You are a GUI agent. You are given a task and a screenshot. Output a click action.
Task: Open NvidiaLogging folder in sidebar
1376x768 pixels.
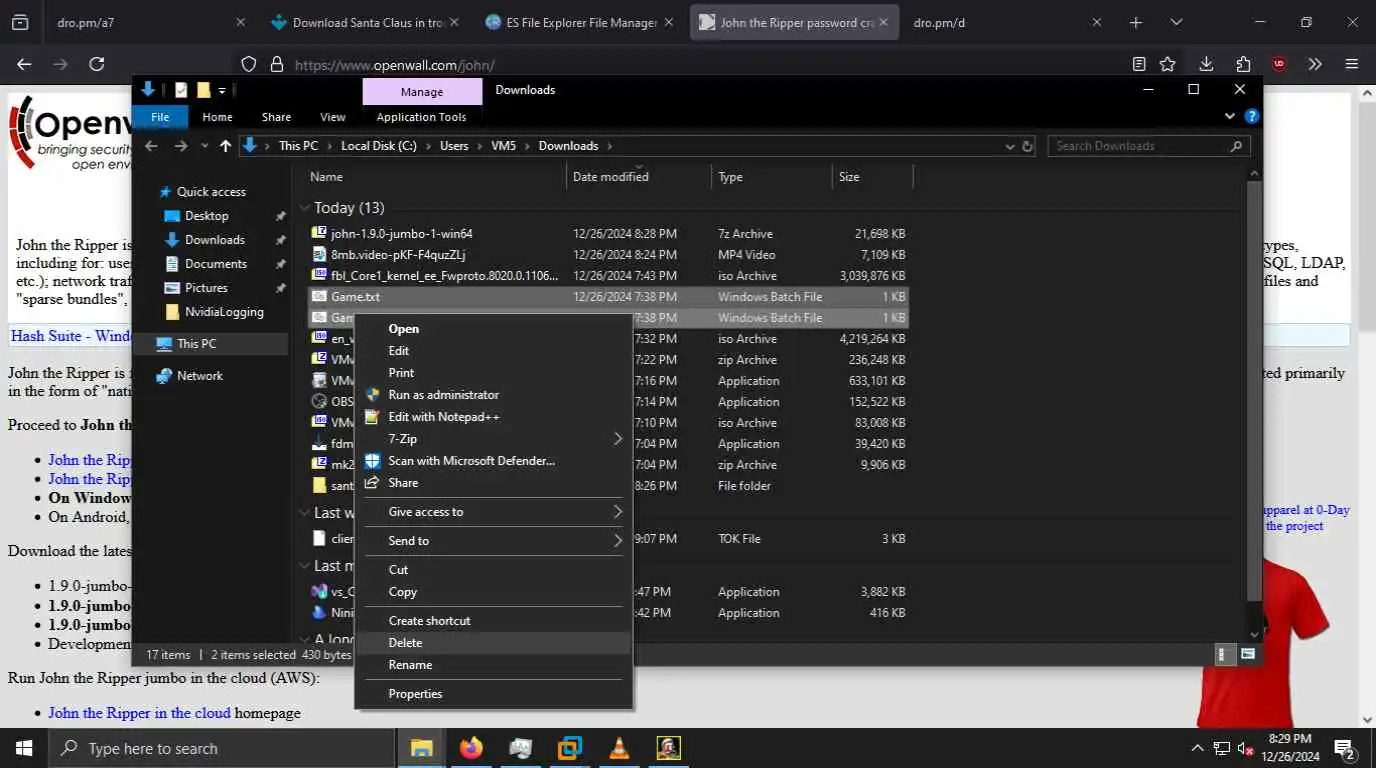click(x=224, y=312)
